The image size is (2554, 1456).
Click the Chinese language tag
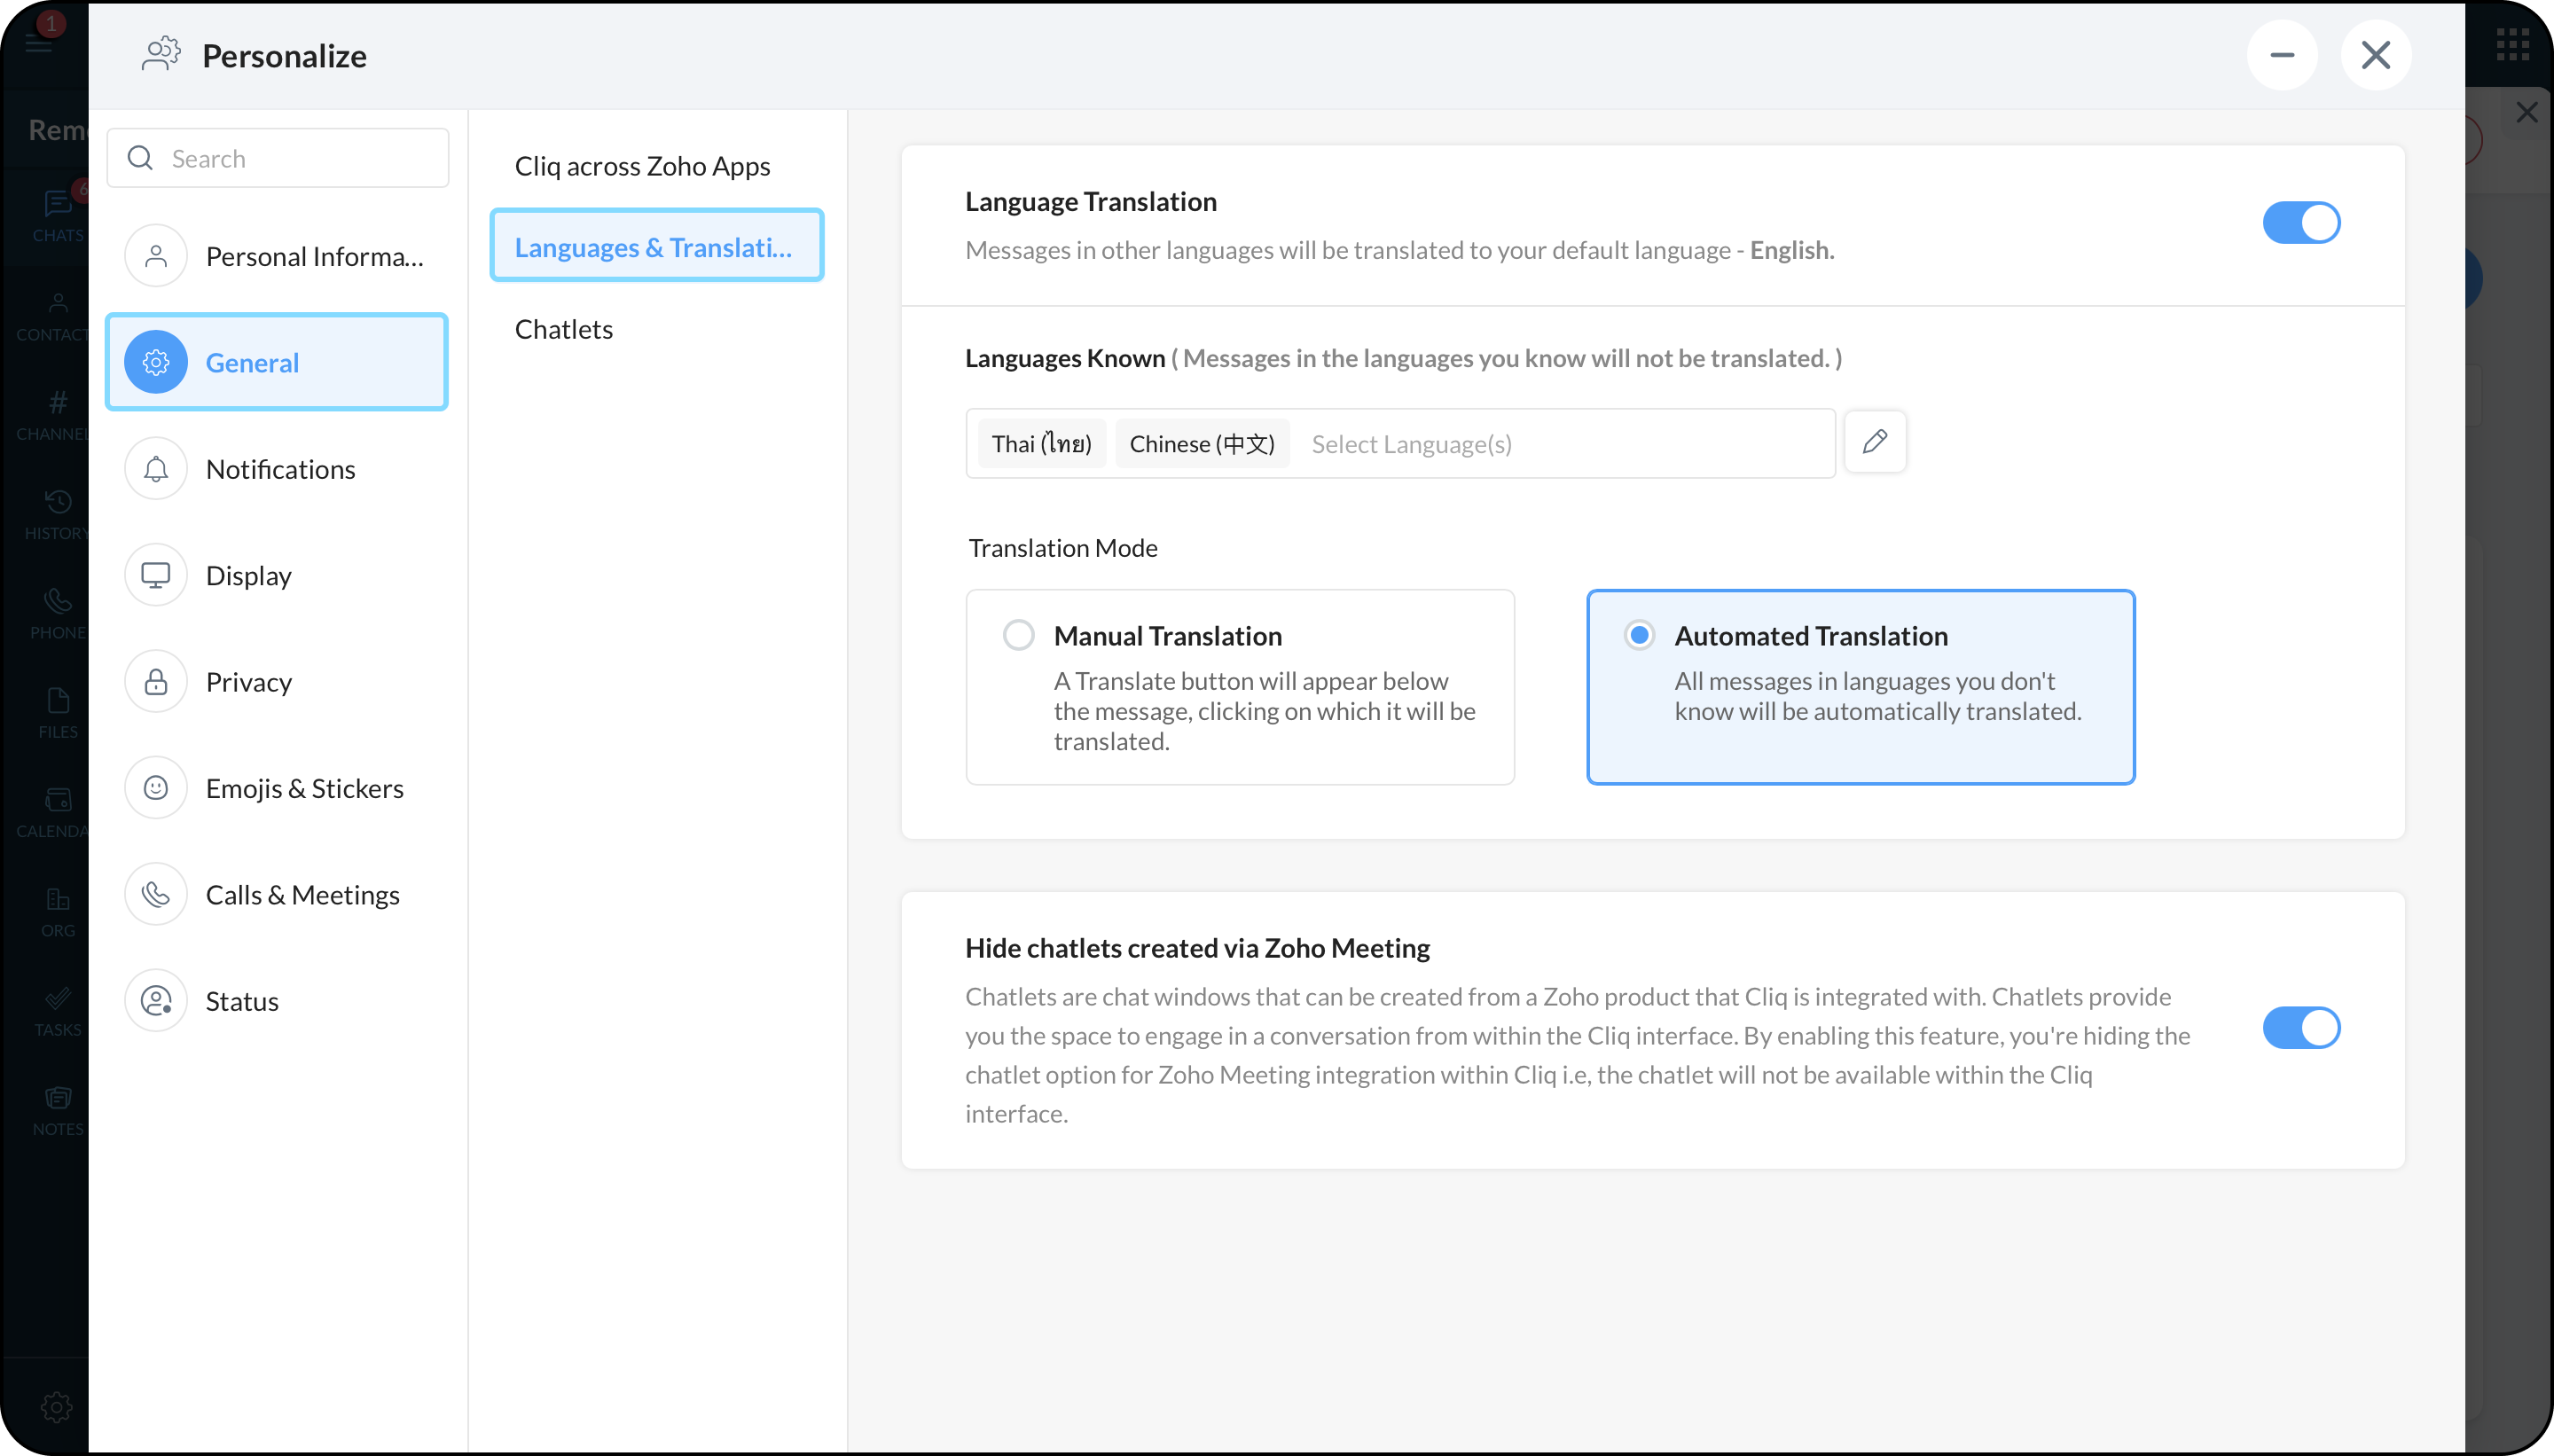1202,444
